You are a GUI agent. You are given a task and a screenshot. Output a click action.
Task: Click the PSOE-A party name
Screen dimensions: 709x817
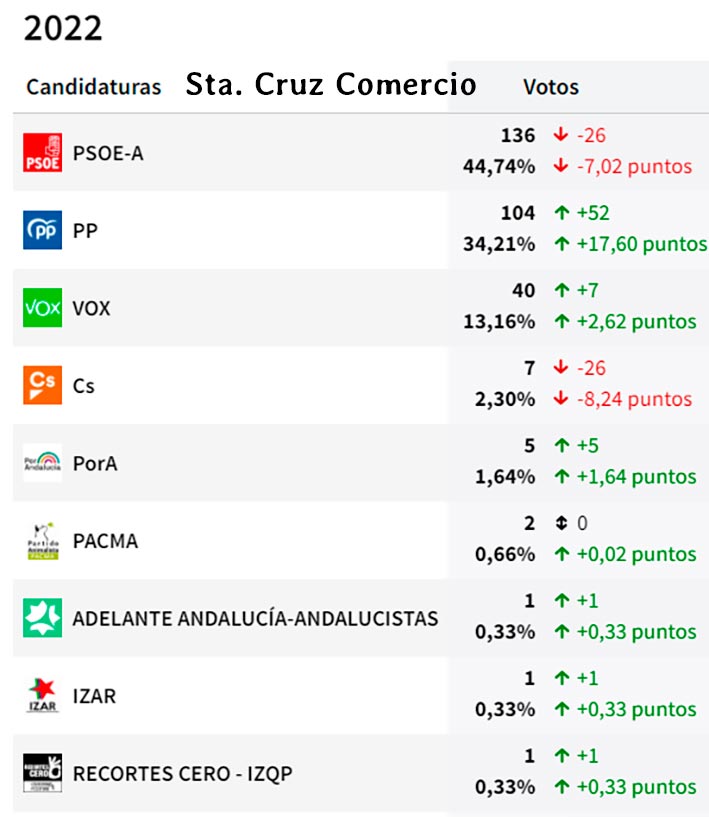[x=108, y=153]
